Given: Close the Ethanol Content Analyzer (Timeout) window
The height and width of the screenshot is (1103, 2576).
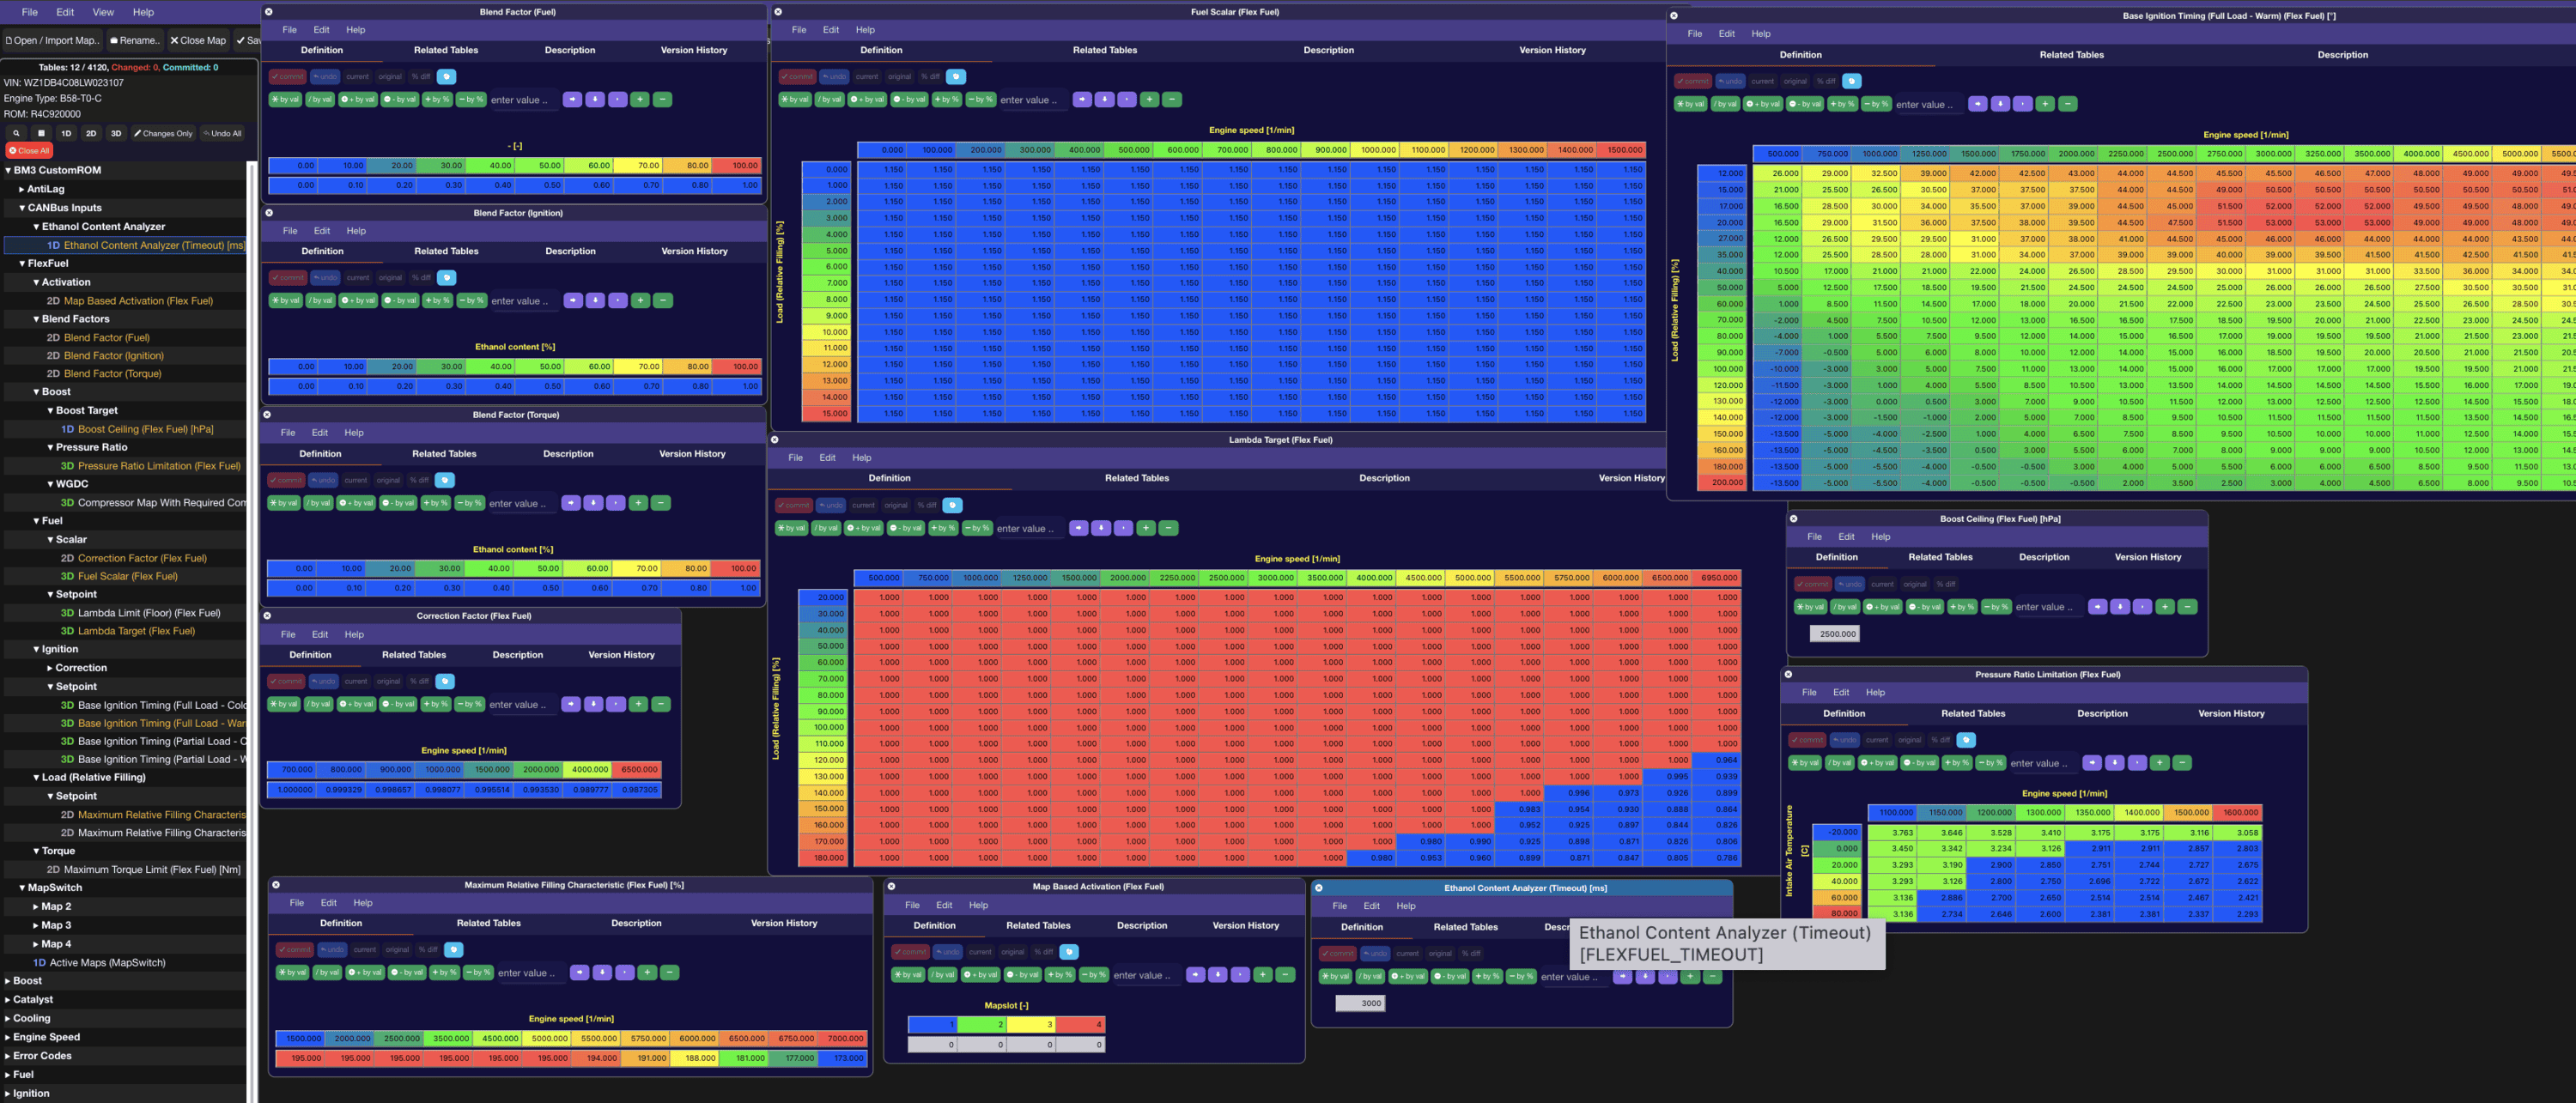Looking at the screenshot, I should 1319,888.
